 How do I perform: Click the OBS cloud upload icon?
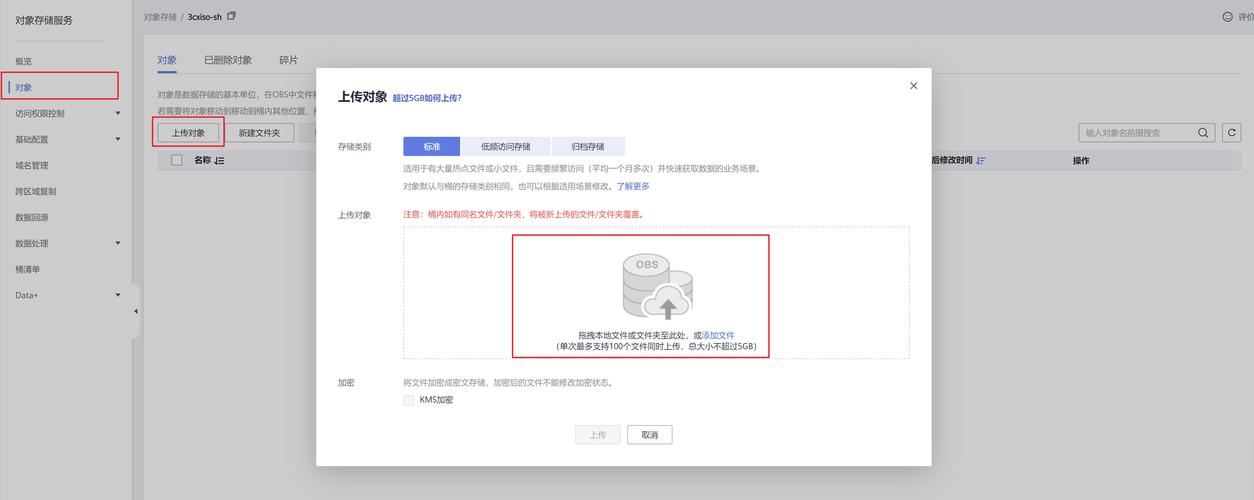click(x=657, y=287)
